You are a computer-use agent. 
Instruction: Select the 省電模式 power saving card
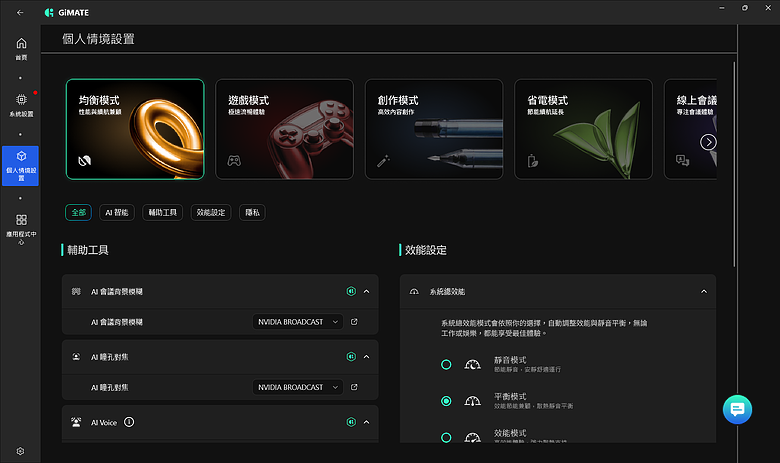coord(583,129)
